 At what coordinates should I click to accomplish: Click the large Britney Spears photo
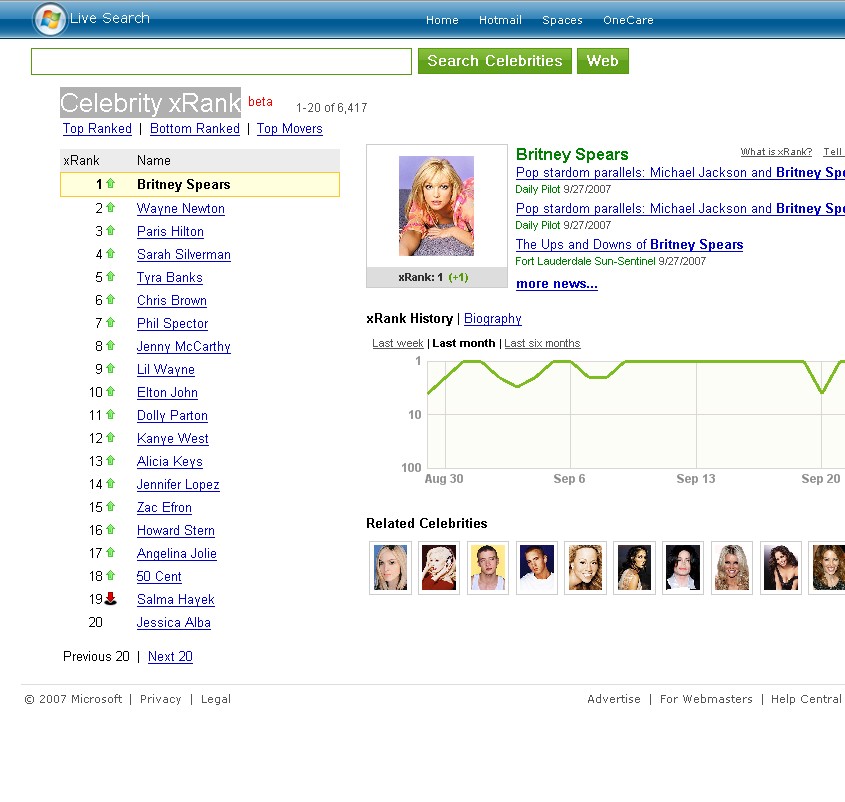(437, 206)
